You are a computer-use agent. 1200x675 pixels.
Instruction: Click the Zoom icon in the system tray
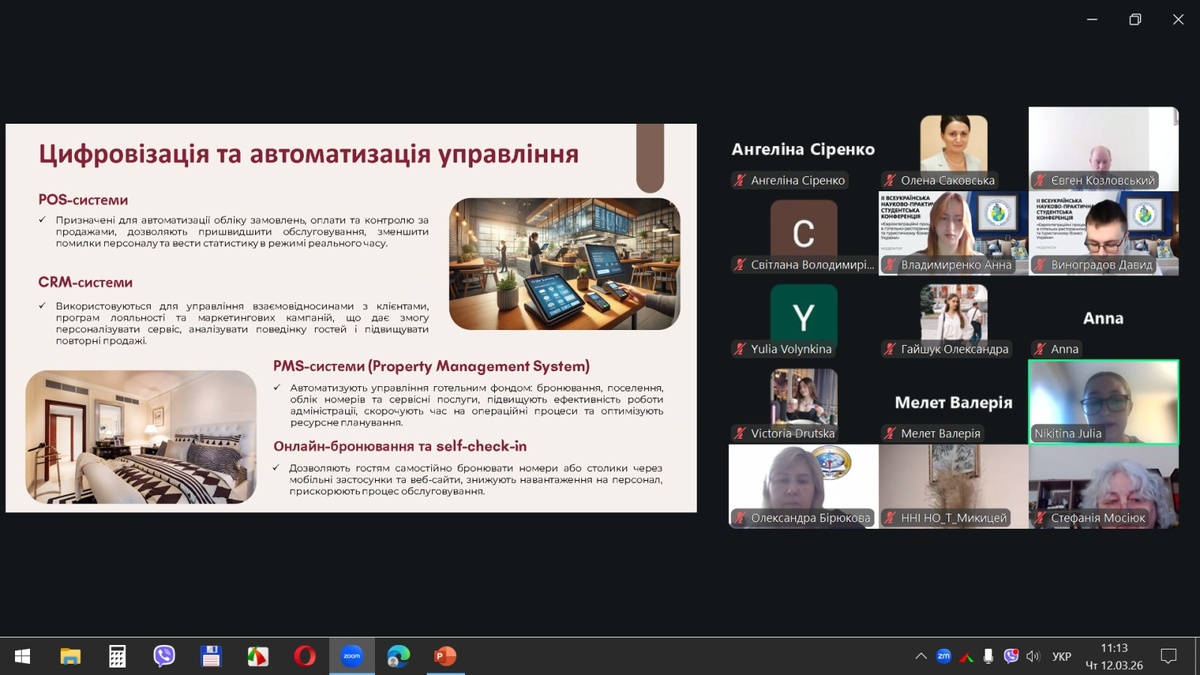pyautogui.click(x=943, y=656)
